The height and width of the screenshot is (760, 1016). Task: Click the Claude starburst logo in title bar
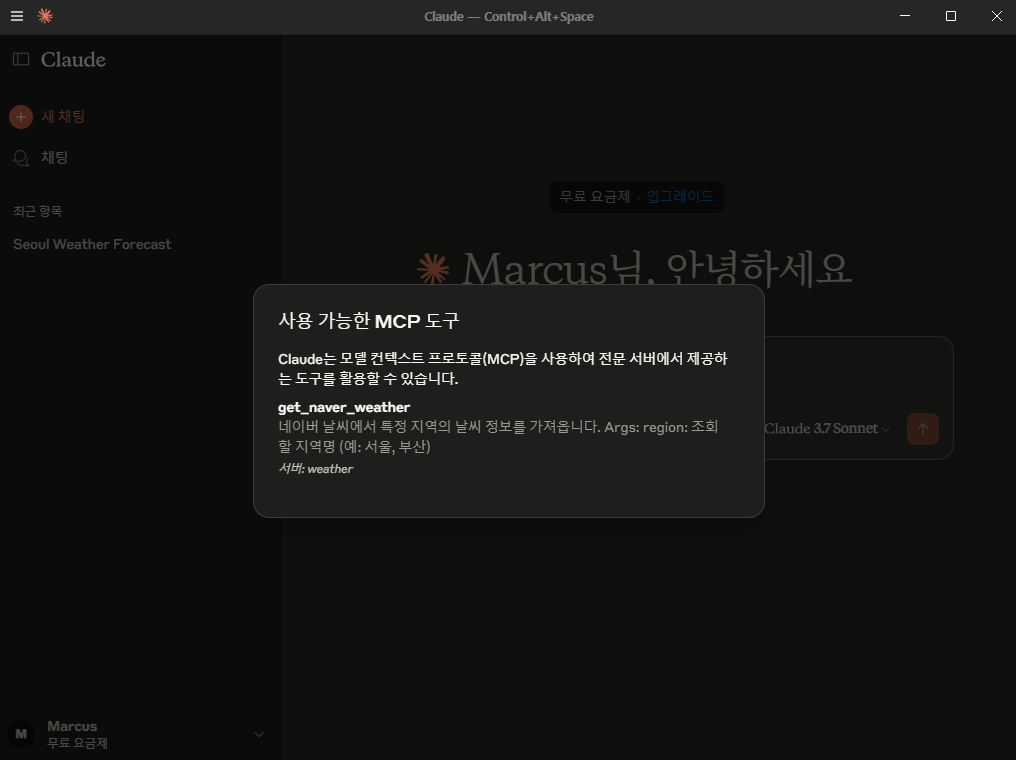tap(45, 16)
